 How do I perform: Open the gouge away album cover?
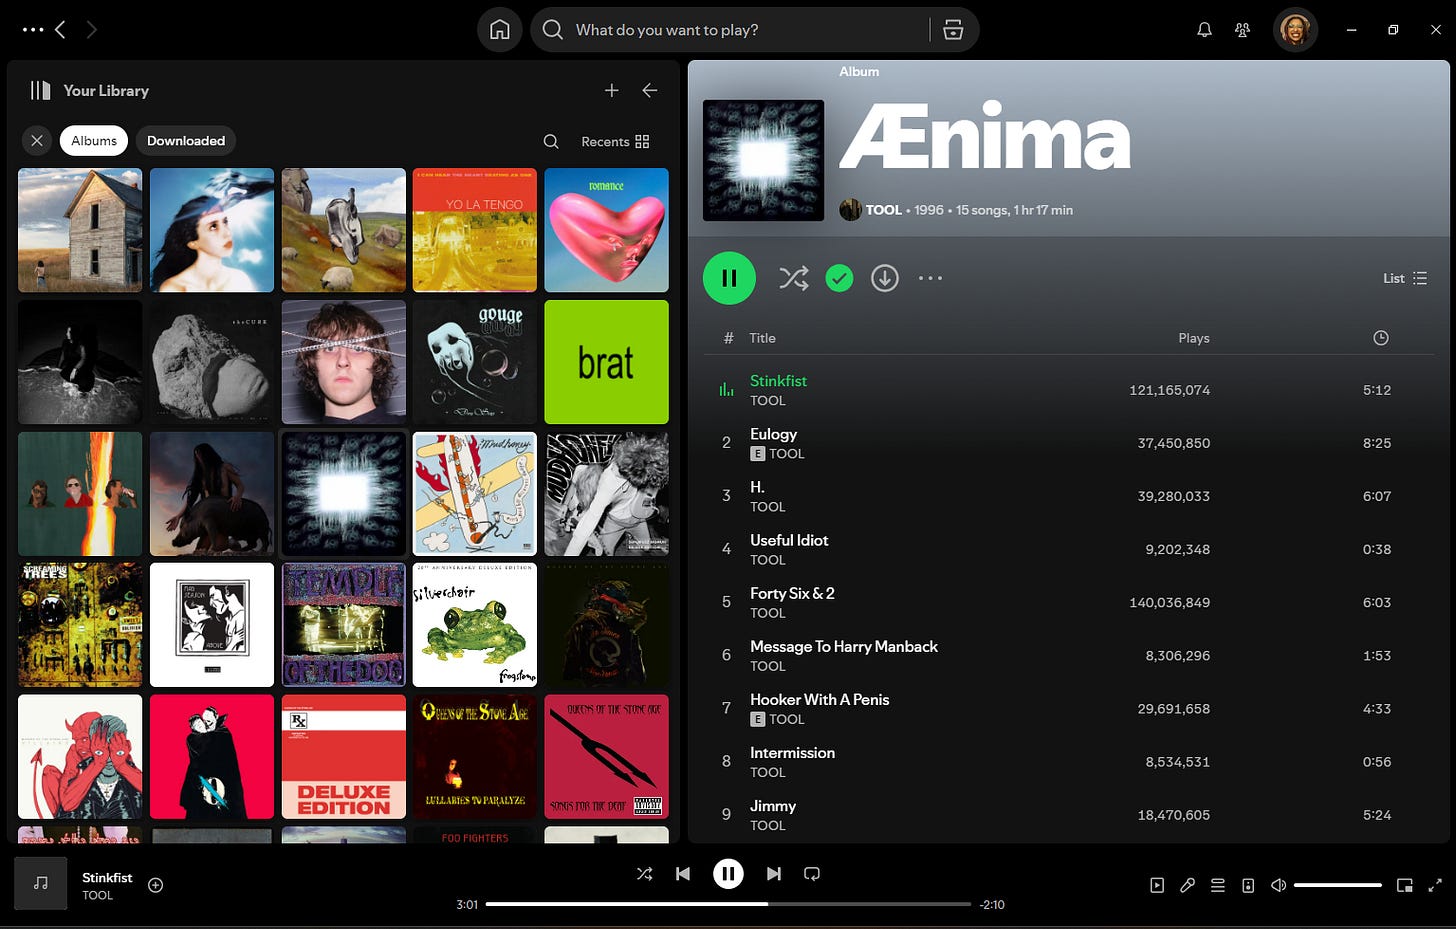coord(475,362)
